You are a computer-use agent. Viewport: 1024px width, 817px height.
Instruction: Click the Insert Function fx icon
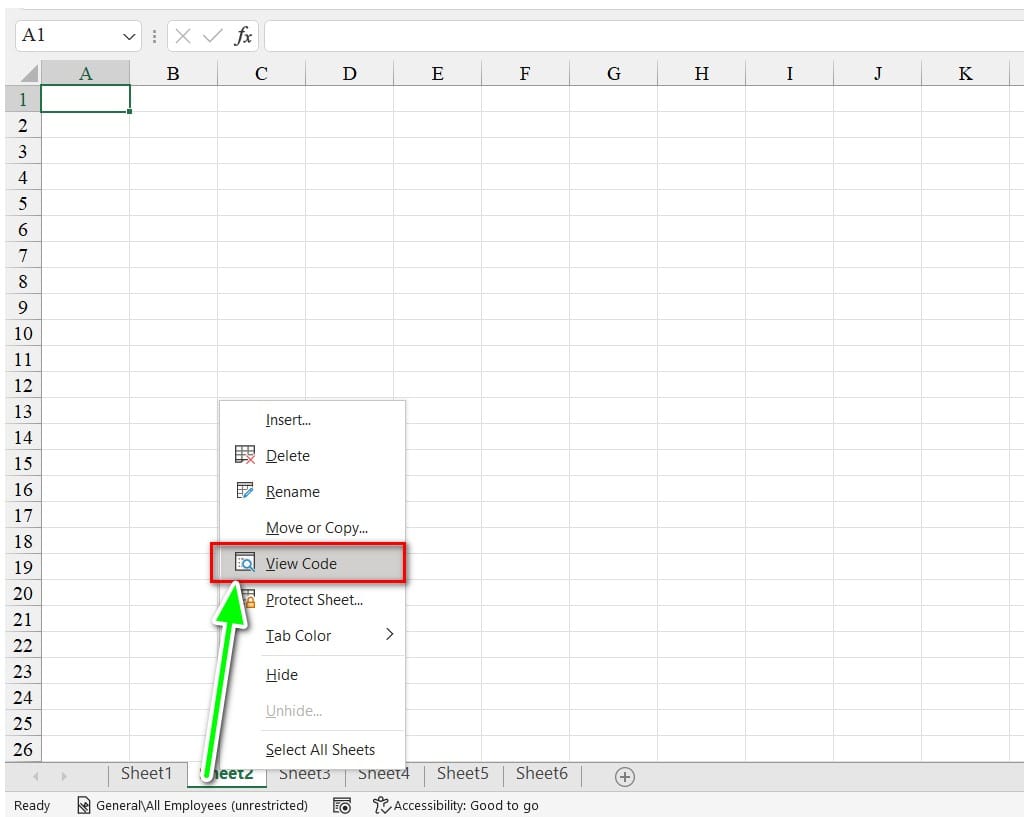pos(243,36)
